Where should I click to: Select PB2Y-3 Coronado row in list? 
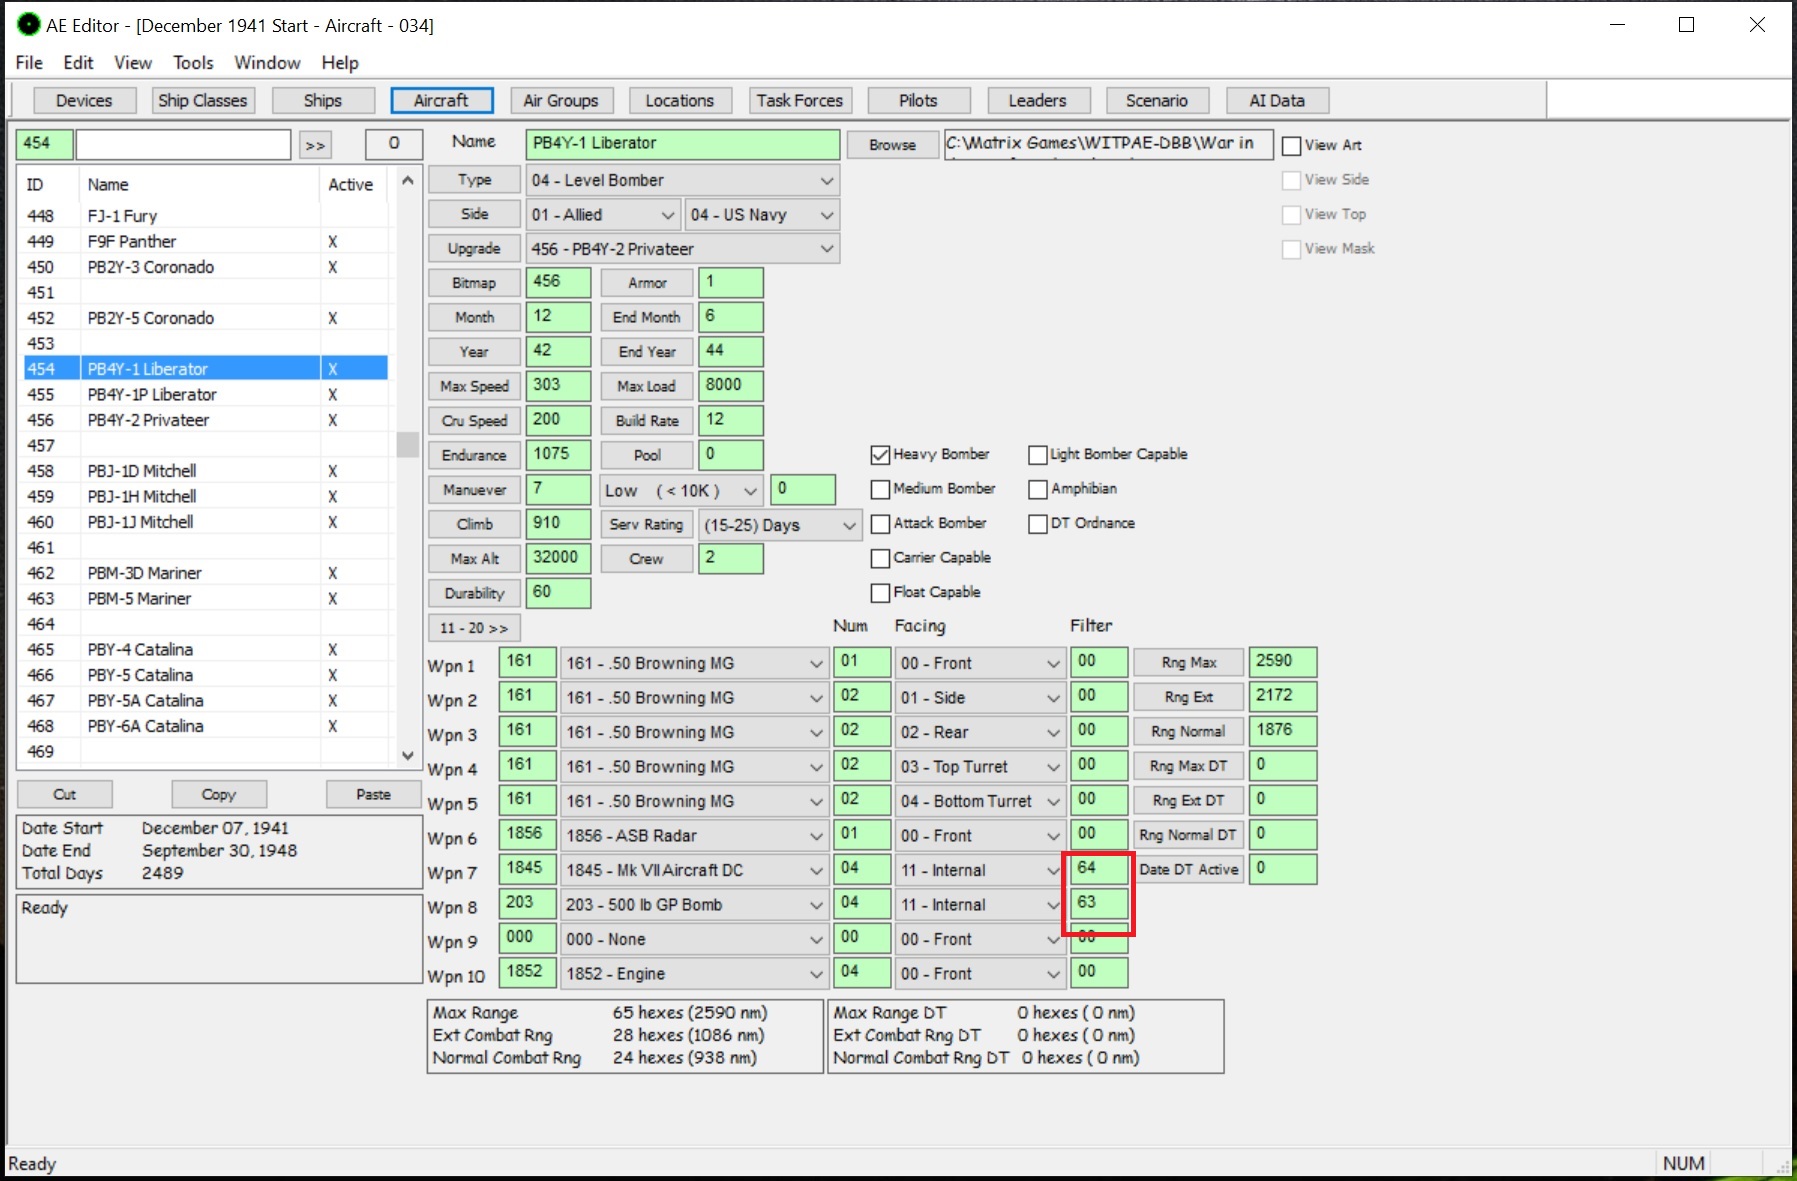click(205, 267)
